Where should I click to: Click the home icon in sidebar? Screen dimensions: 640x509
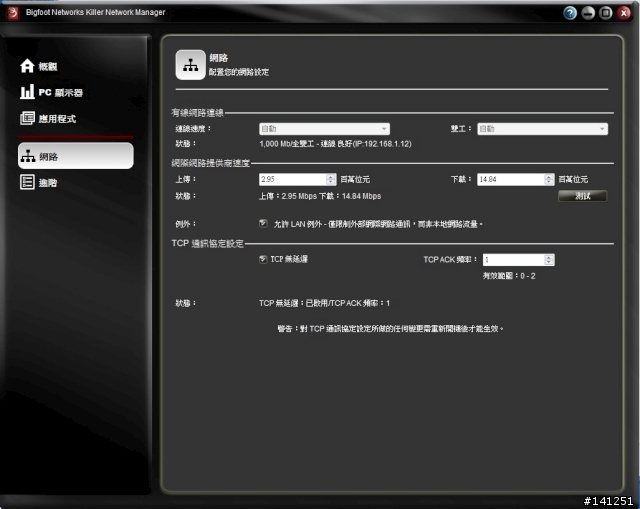[27, 66]
